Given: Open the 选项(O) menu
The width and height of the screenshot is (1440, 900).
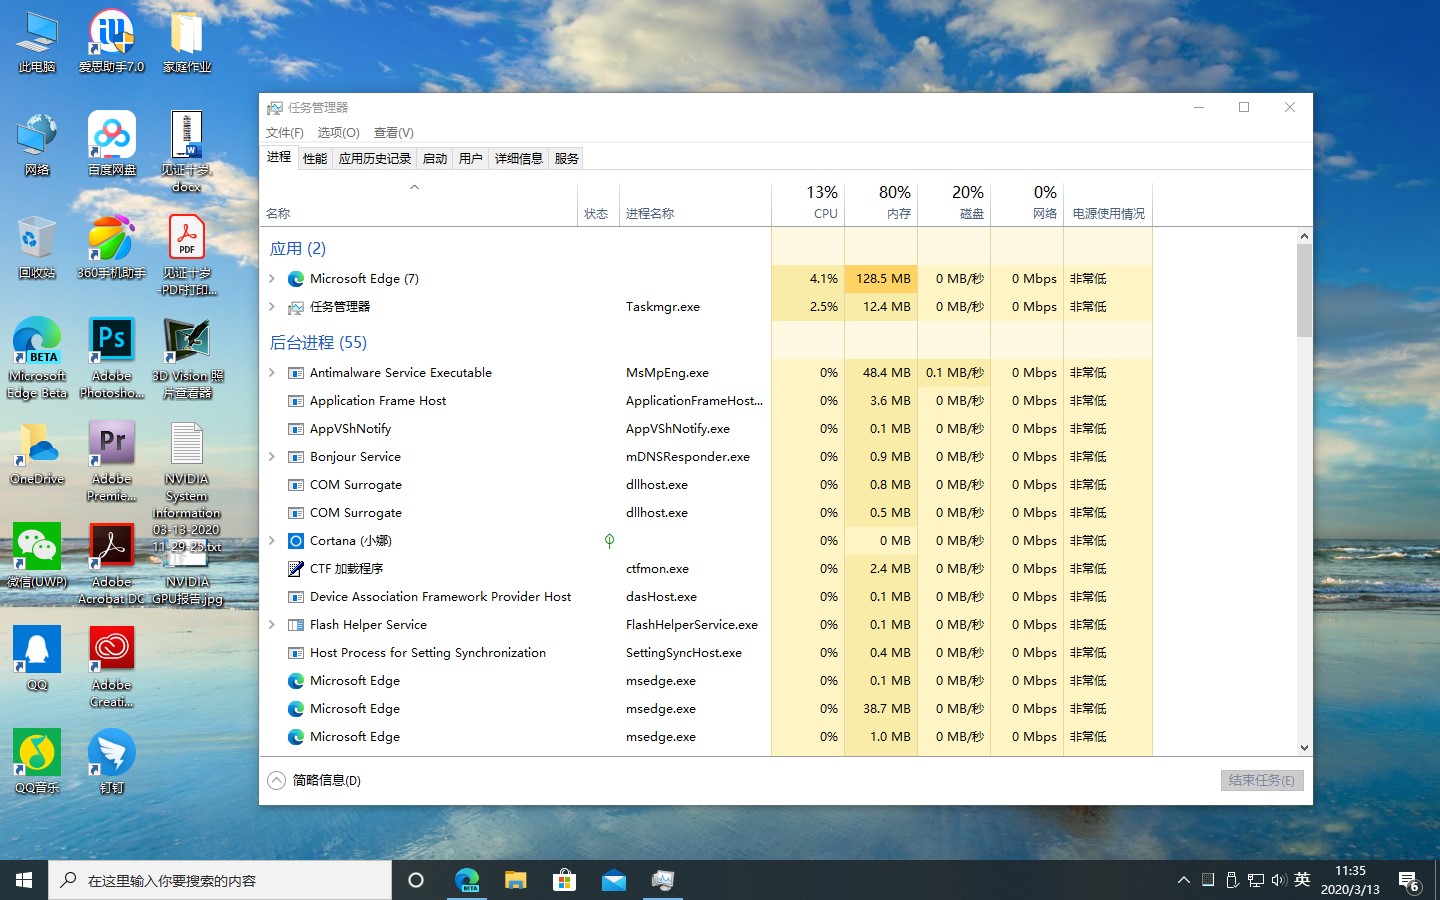Looking at the screenshot, I should pyautogui.click(x=338, y=133).
